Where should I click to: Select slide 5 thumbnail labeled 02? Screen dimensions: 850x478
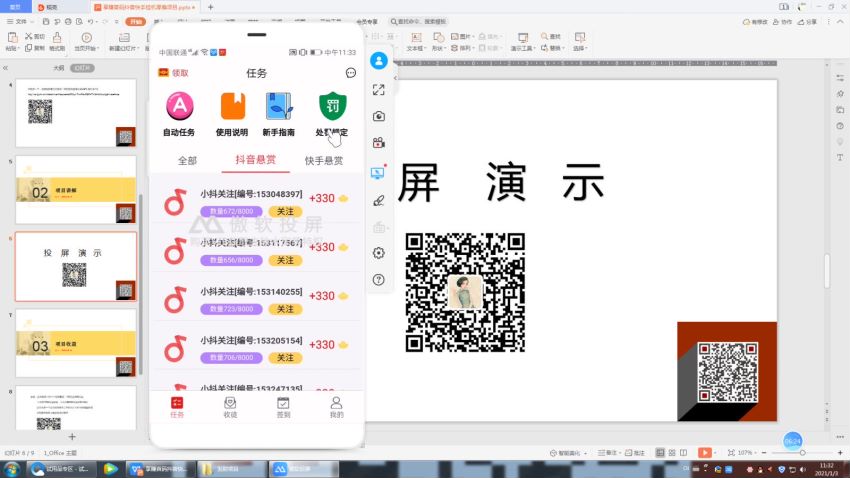coord(76,190)
